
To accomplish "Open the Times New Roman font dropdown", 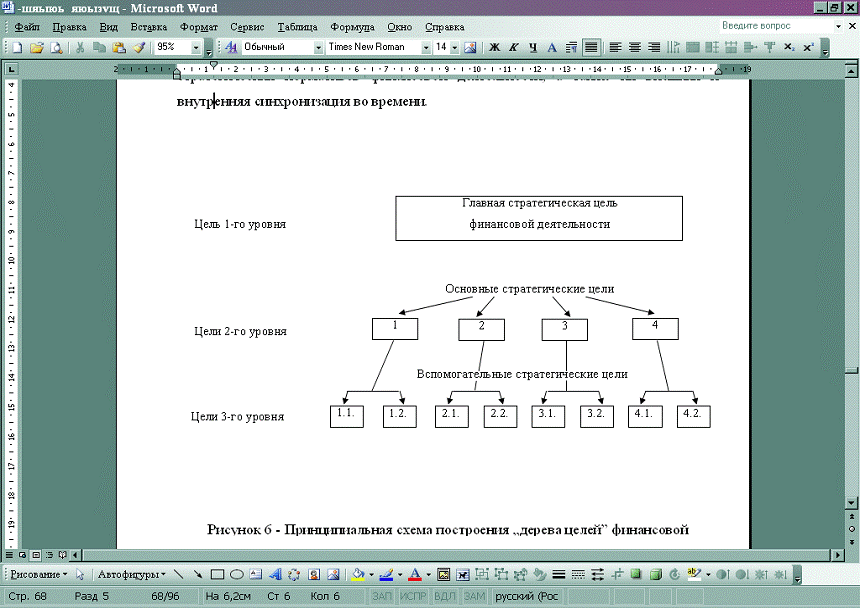I will point(425,47).
